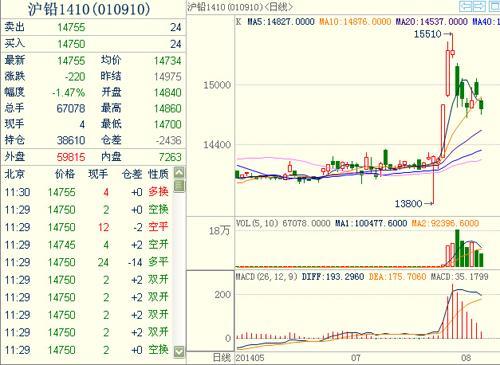Click the DEA:175.7060 value
The image size is (500, 365).
point(398,277)
